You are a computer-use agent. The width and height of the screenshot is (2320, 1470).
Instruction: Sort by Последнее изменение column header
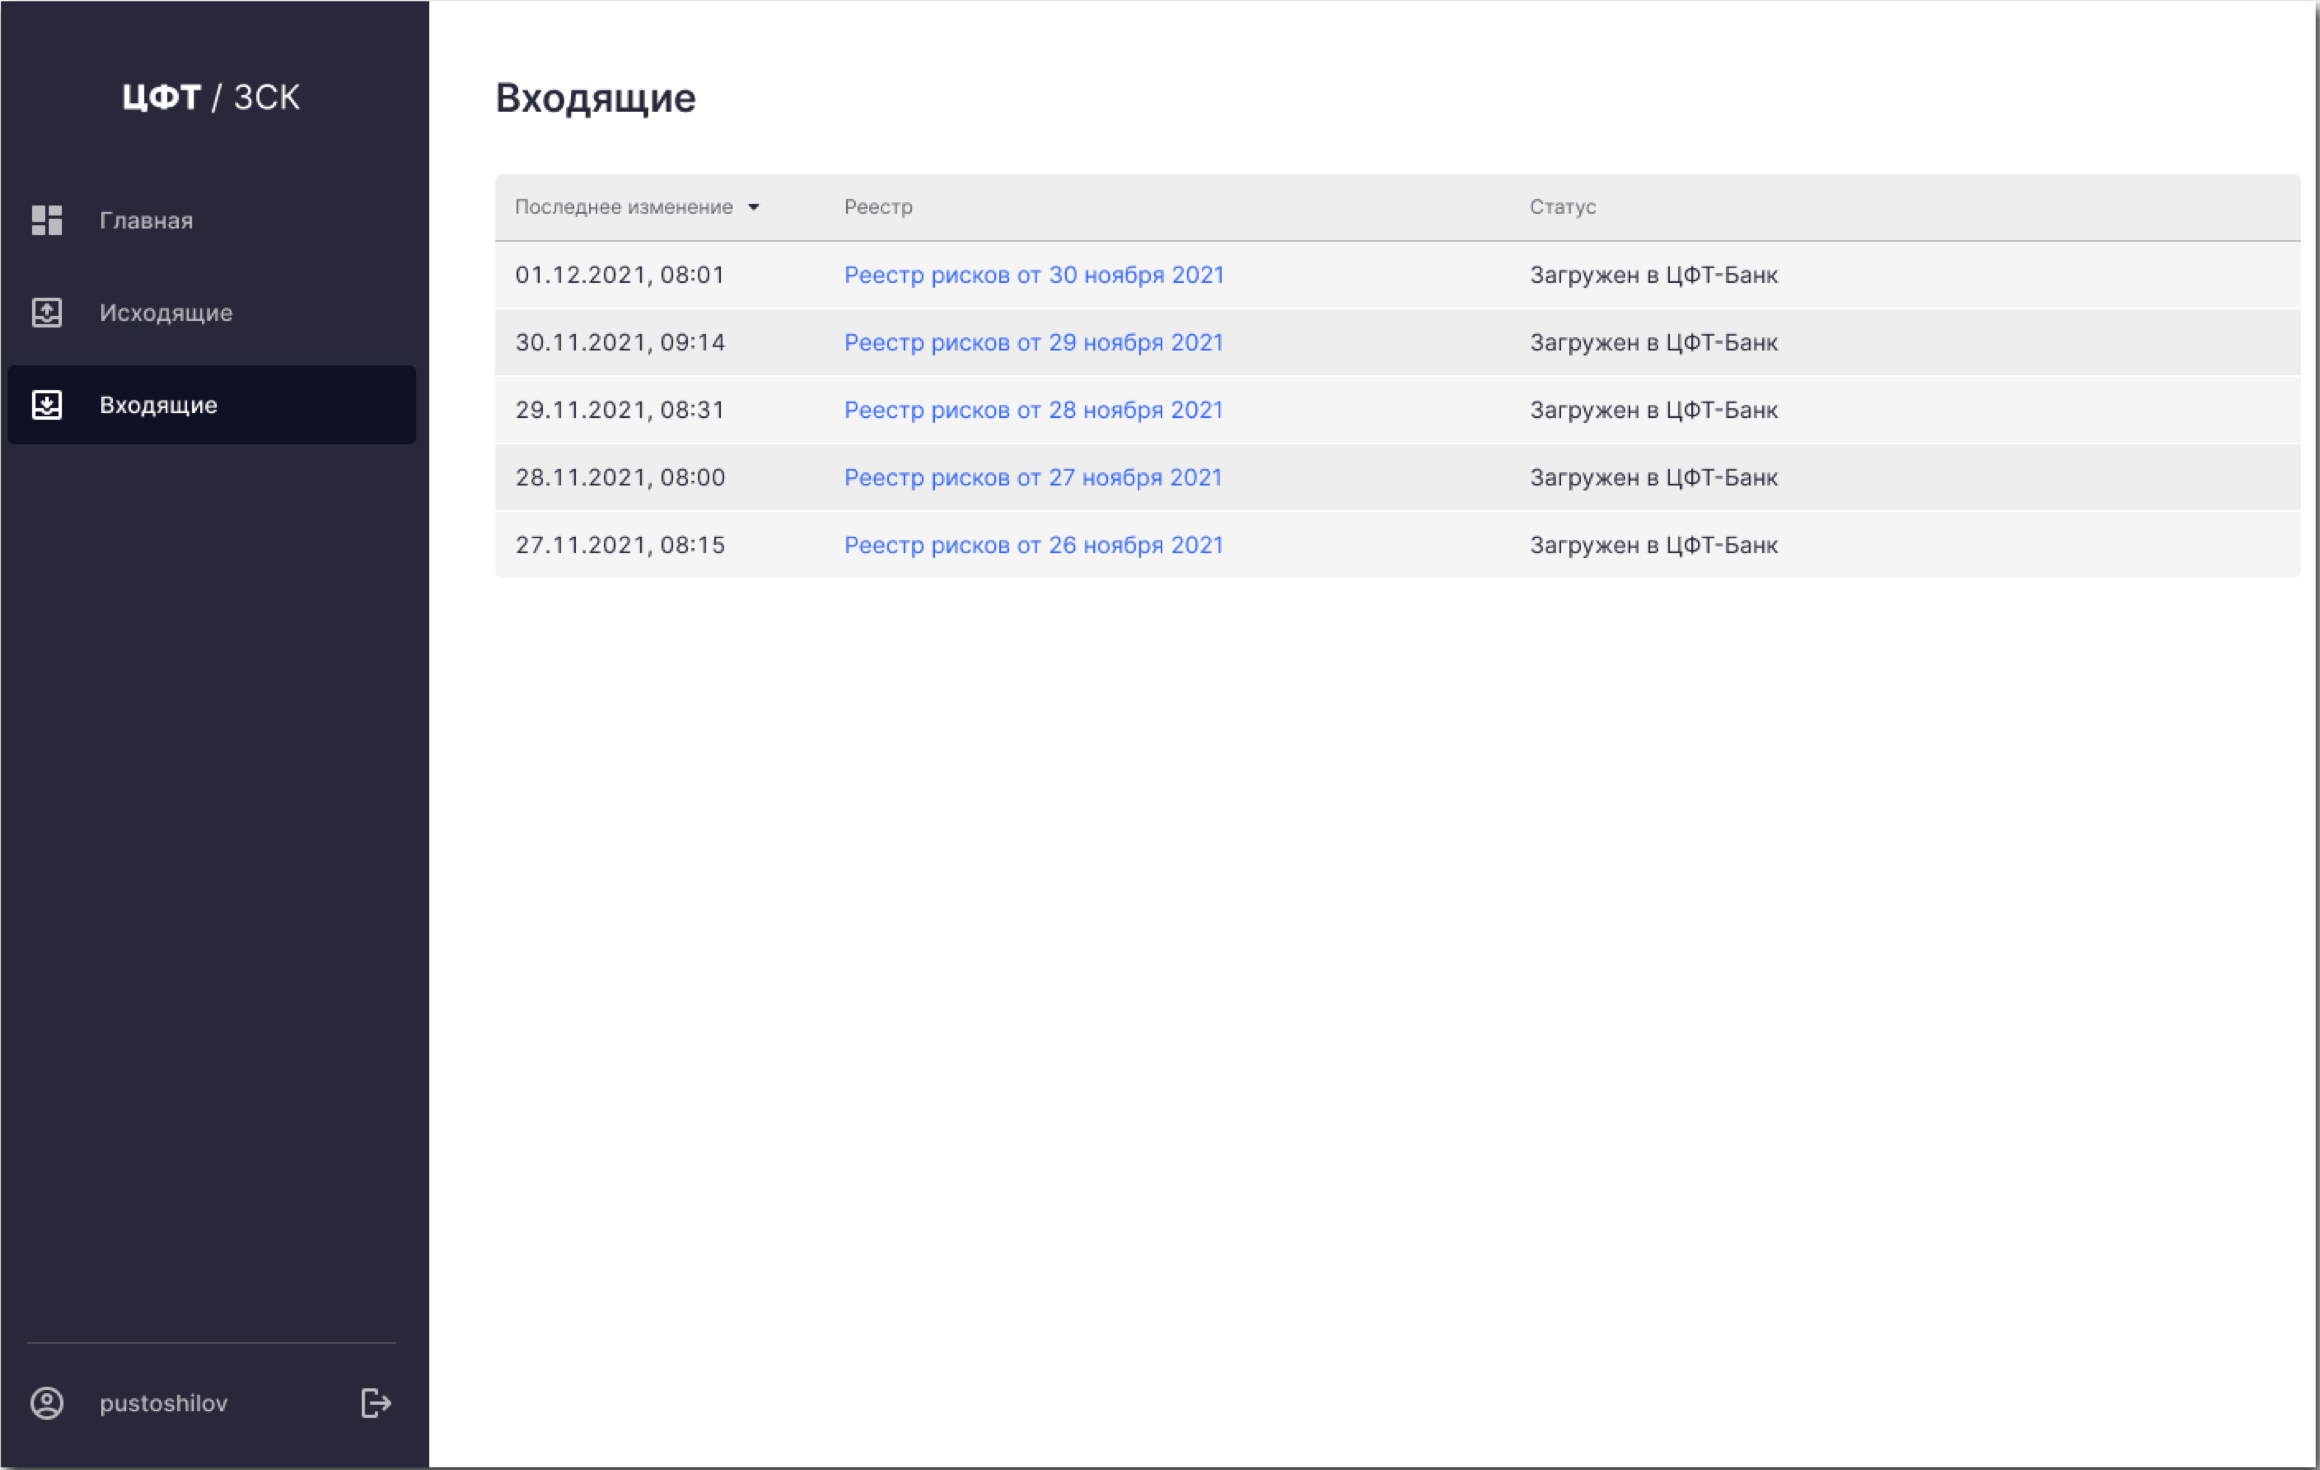623,207
